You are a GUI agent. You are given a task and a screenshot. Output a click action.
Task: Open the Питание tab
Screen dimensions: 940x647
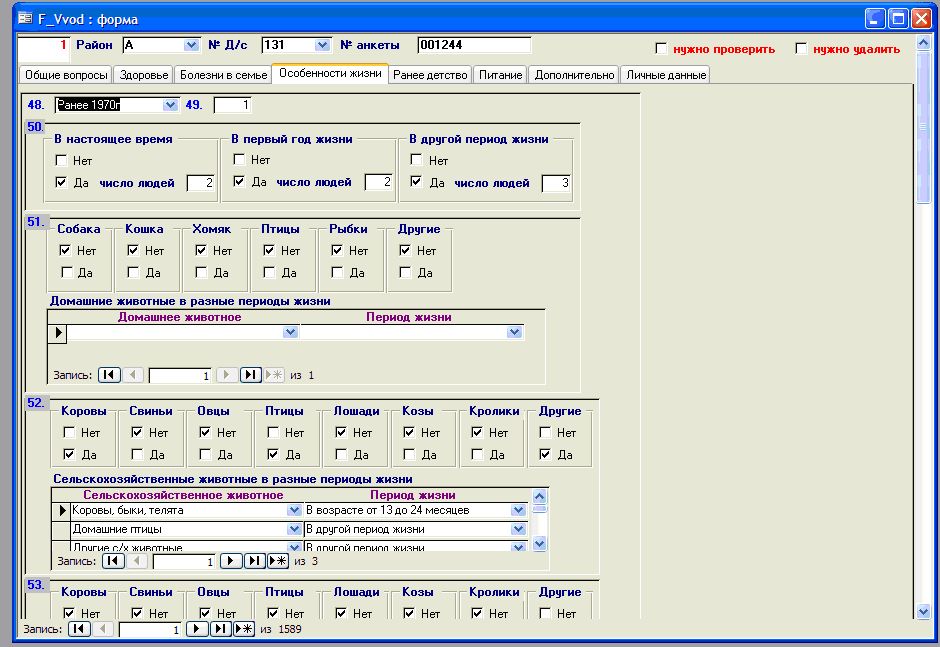[x=499, y=75]
